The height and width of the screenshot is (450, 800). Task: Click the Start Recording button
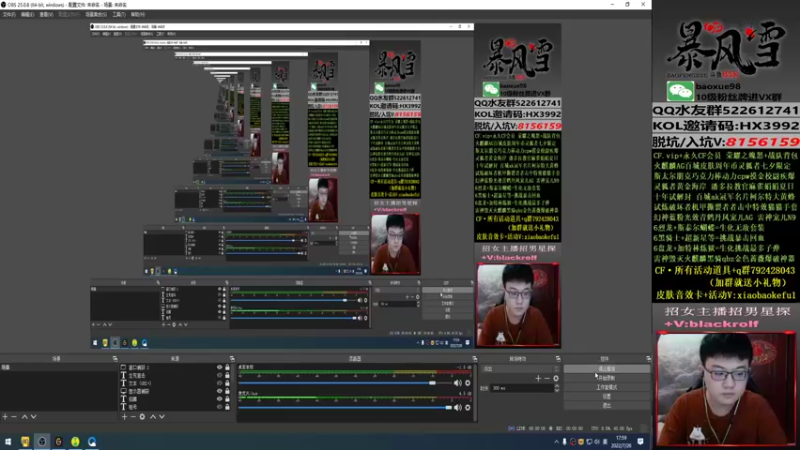tap(607, 378)
